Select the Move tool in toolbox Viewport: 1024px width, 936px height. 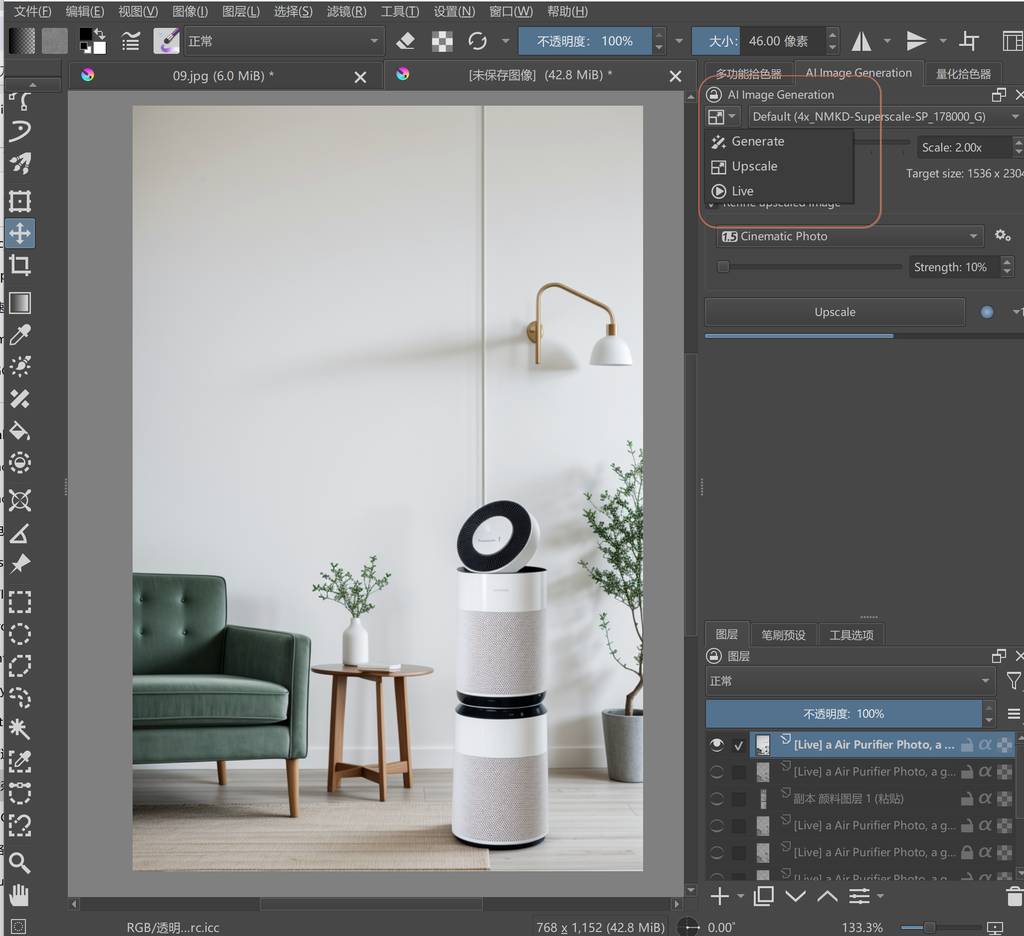pos(20,233)
